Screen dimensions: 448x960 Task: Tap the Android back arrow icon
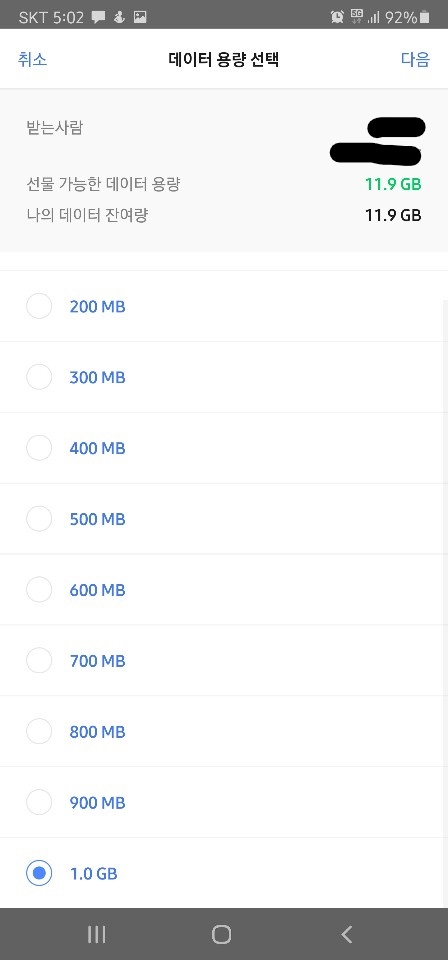pos(346,934)
